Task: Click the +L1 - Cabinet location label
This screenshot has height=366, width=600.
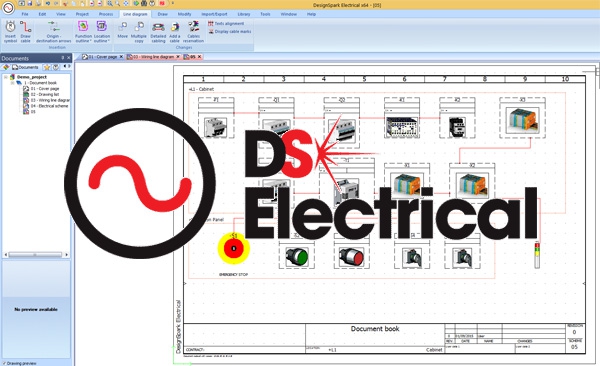Action: click(x=201, y=89)
